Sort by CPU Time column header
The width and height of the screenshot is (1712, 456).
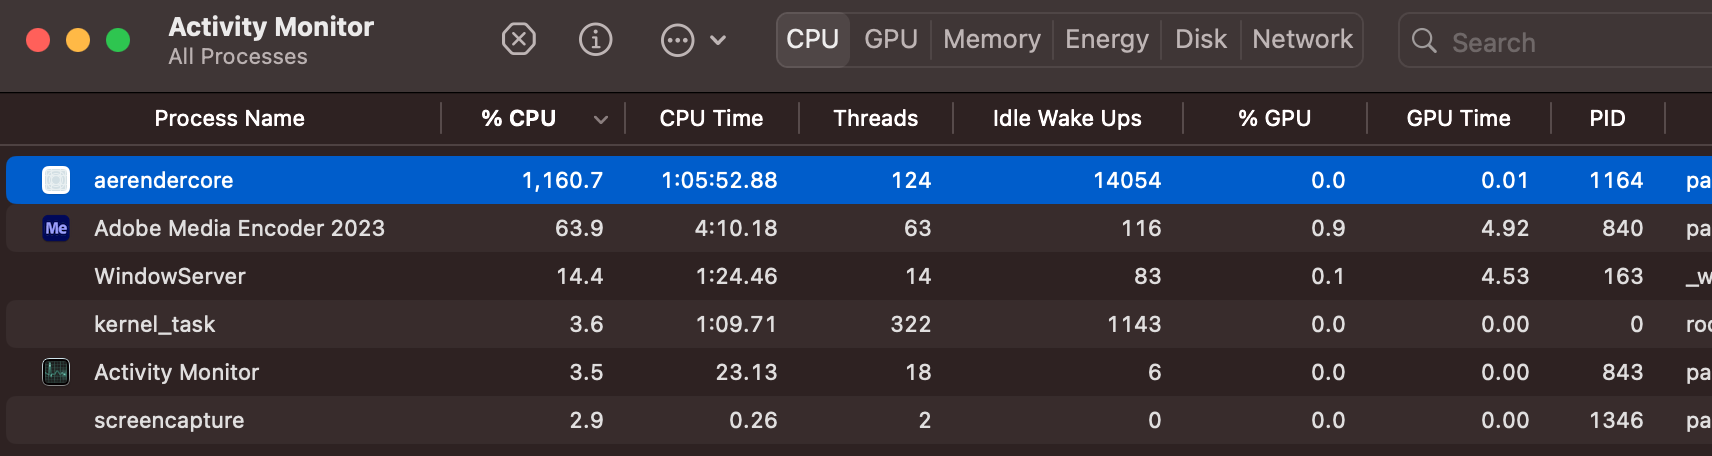[x=711, y=118]
